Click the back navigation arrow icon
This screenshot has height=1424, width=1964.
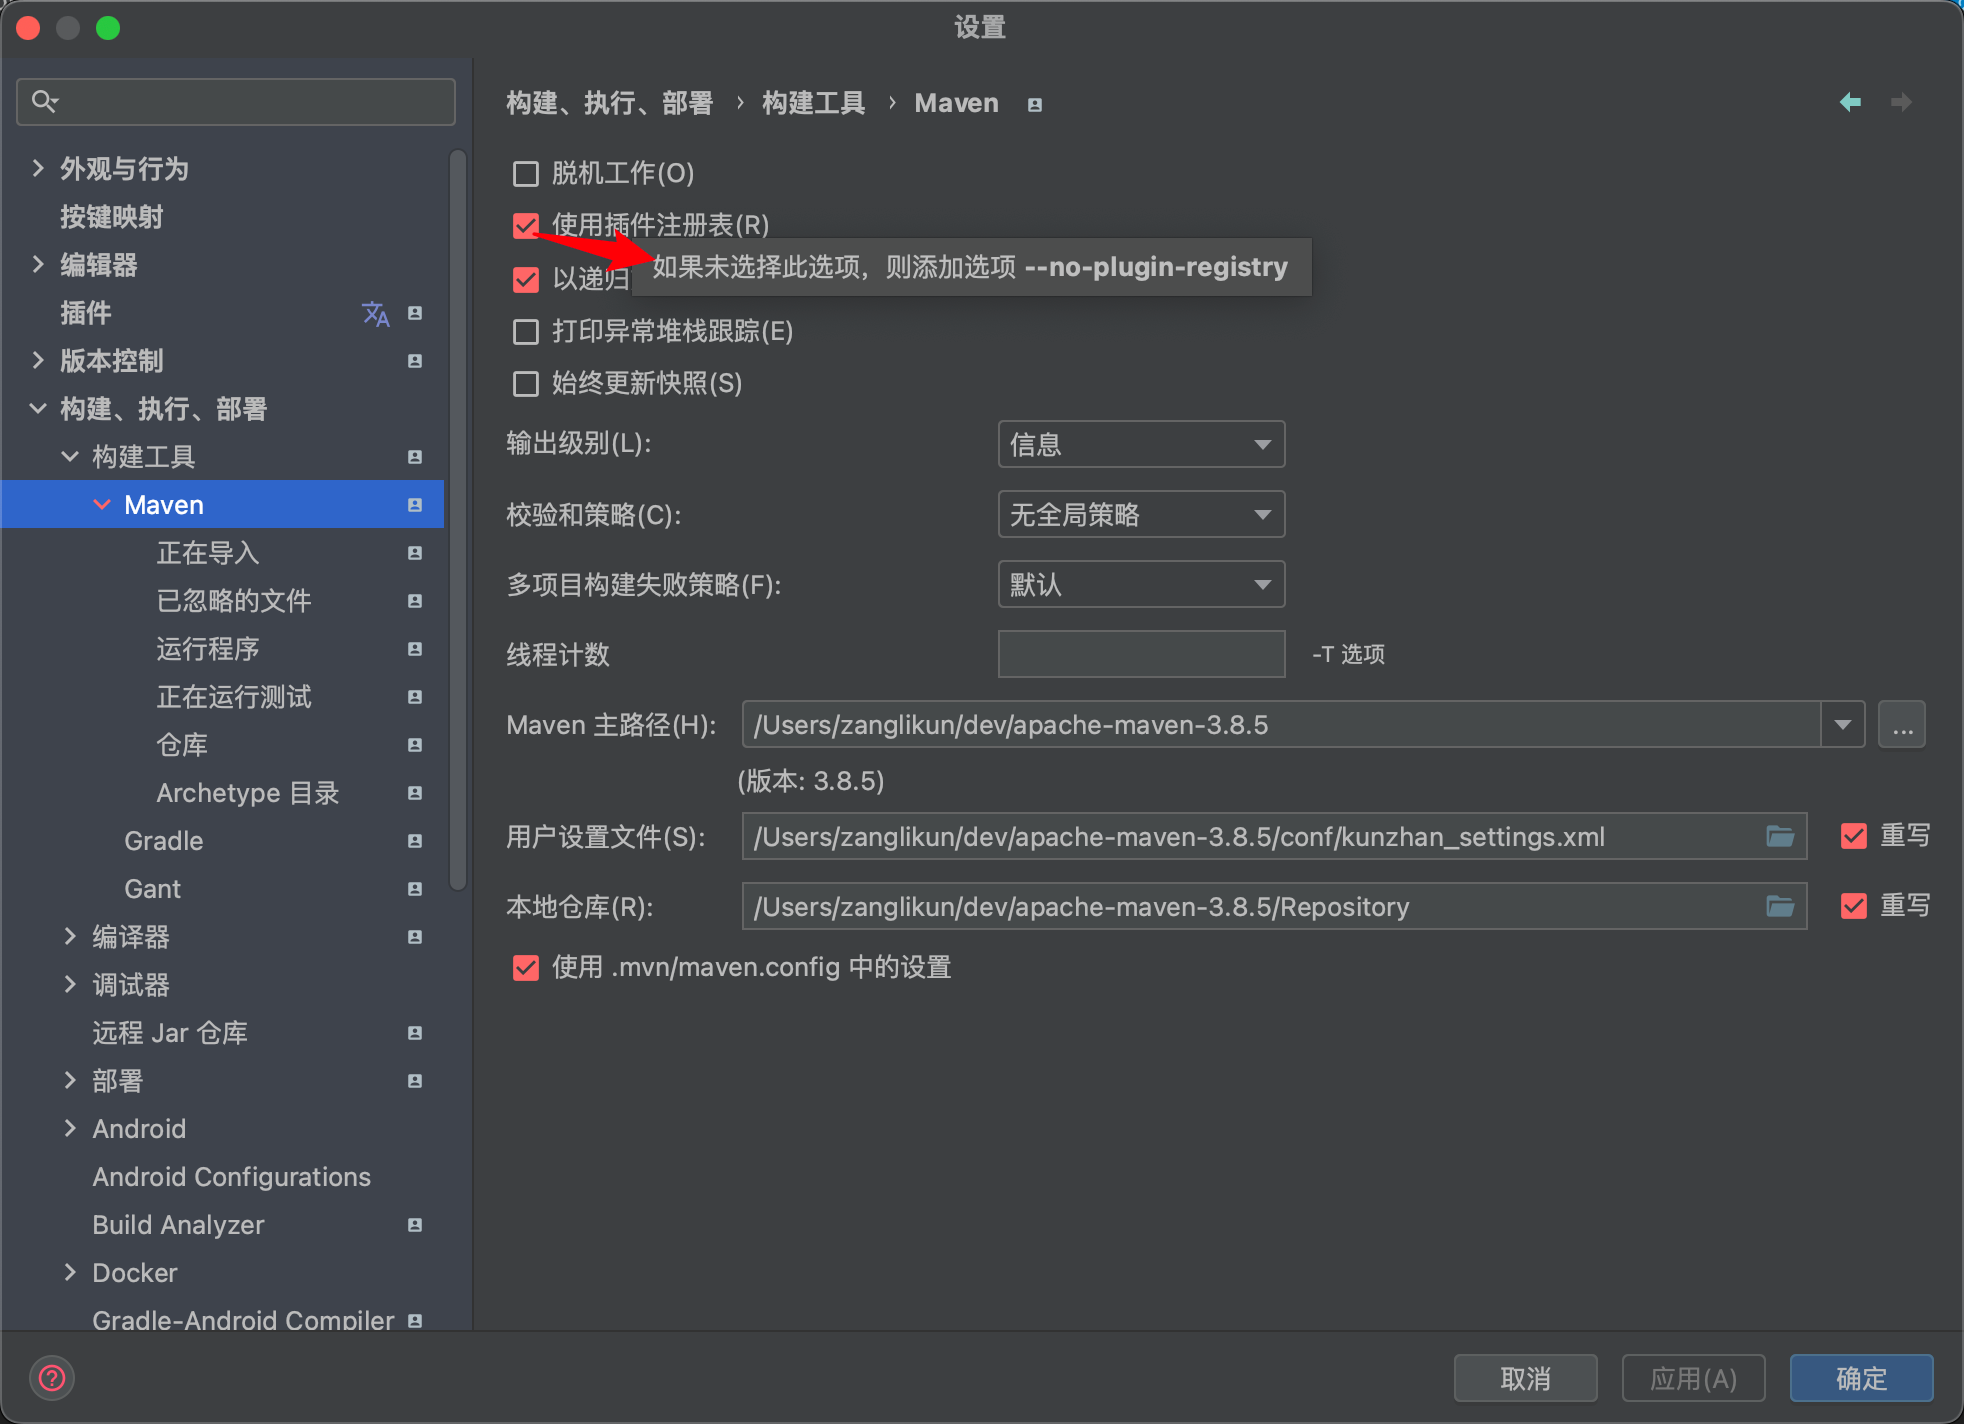(1850, 102)
